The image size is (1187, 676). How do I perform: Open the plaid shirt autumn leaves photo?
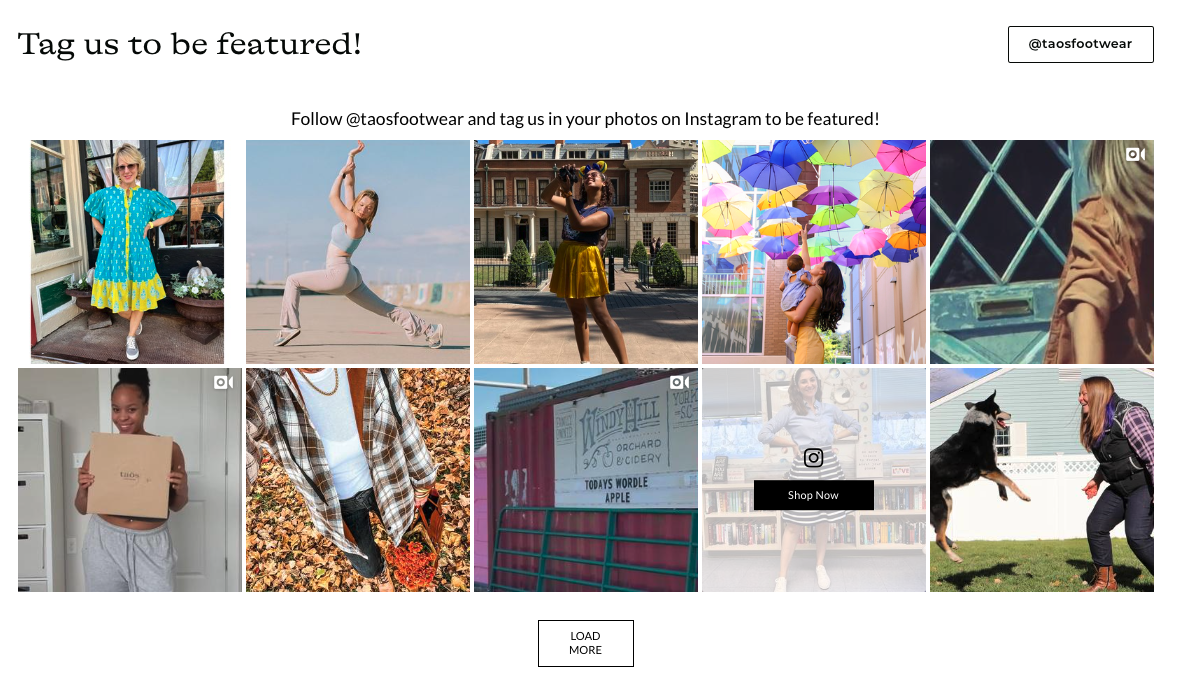[x=357, y=480]
